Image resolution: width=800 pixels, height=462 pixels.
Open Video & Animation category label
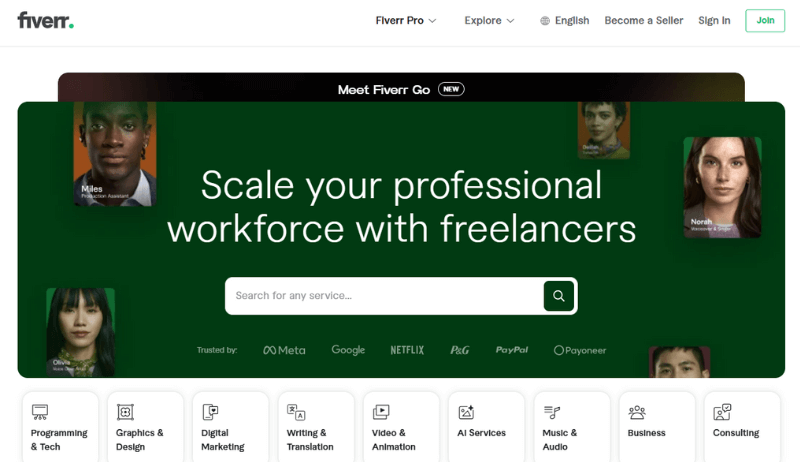click(393, 440)
